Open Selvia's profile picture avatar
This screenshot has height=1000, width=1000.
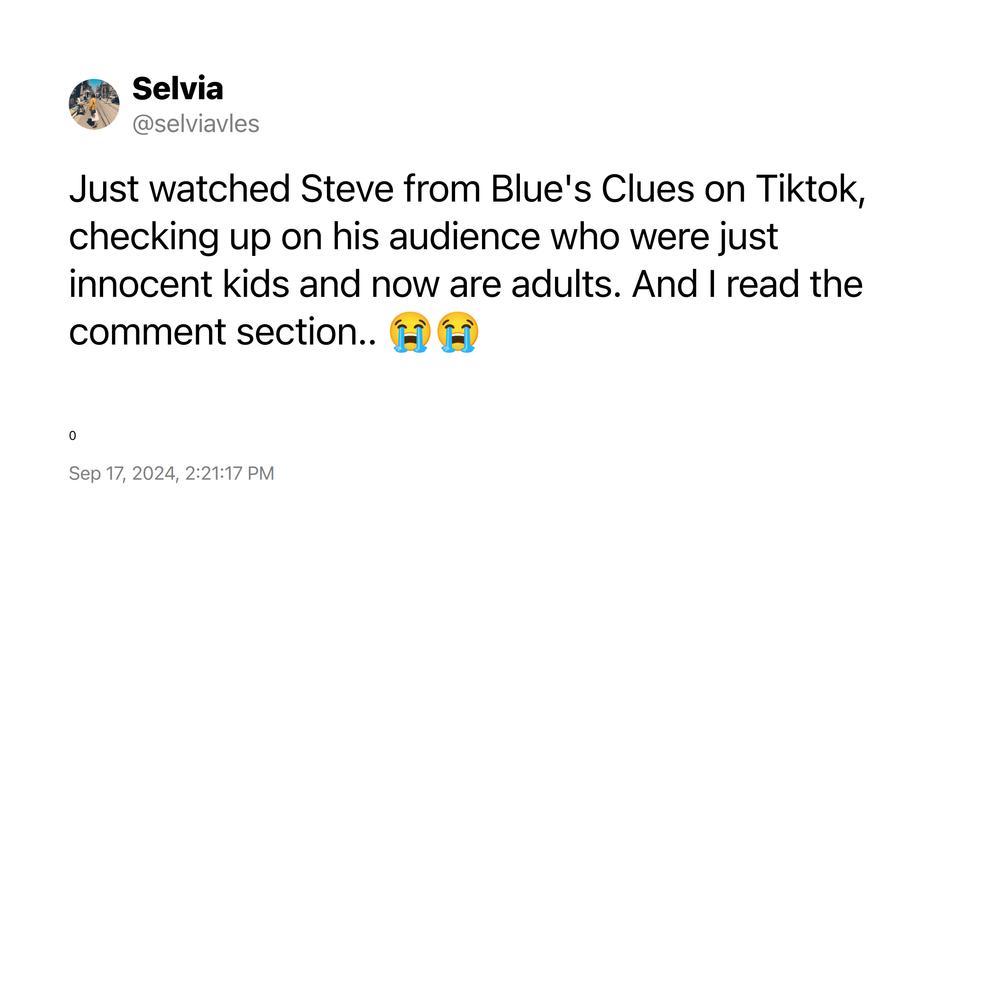coord(94,104)
